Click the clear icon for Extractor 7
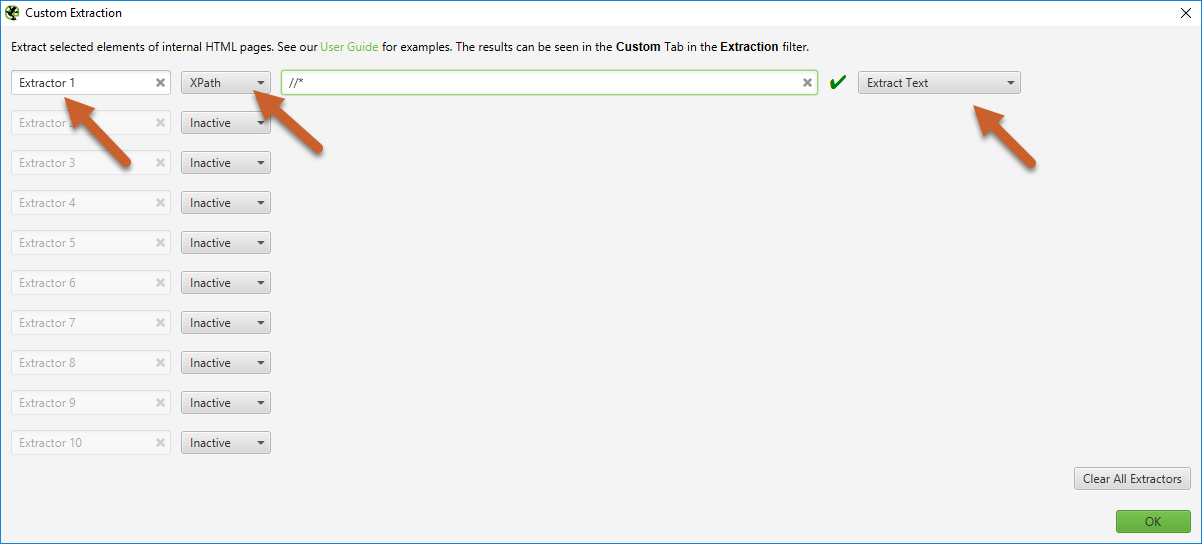The image size is (1202, 544). click(x=160, y=323)
